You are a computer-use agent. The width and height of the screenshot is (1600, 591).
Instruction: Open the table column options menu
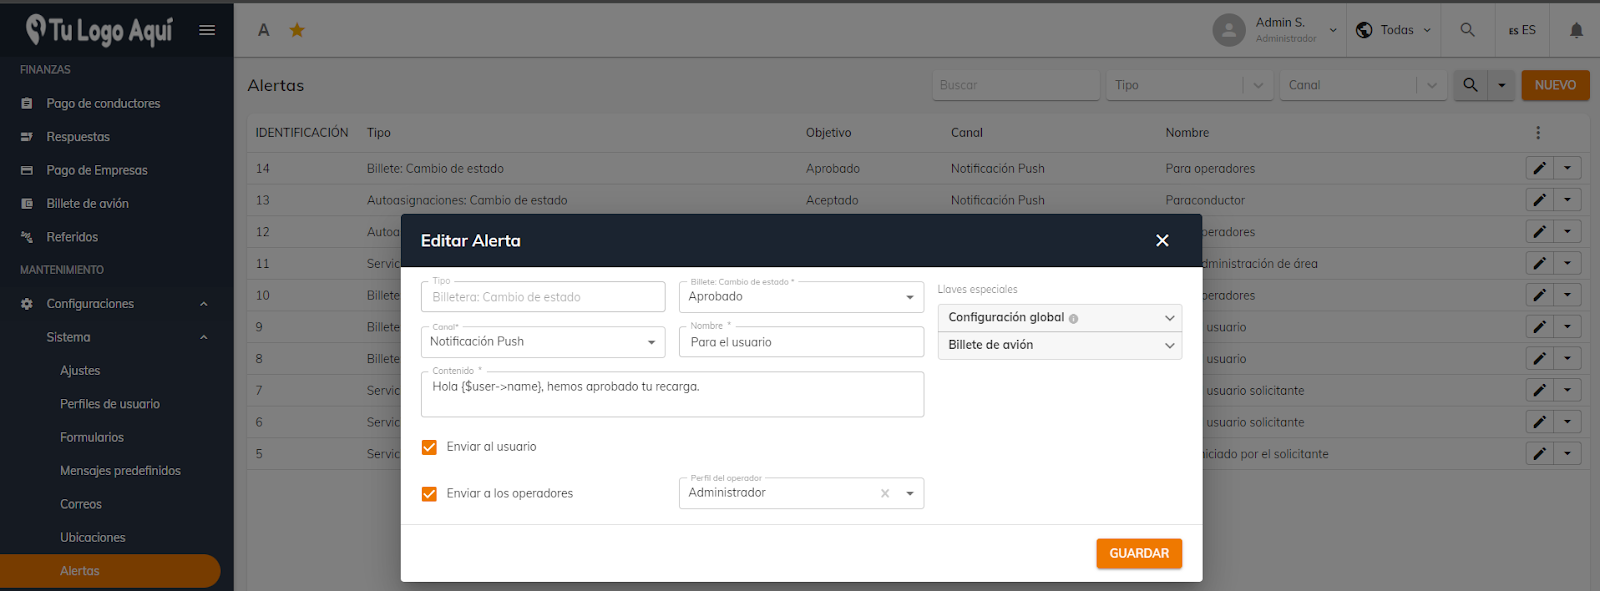click(x=1538, y=133)
